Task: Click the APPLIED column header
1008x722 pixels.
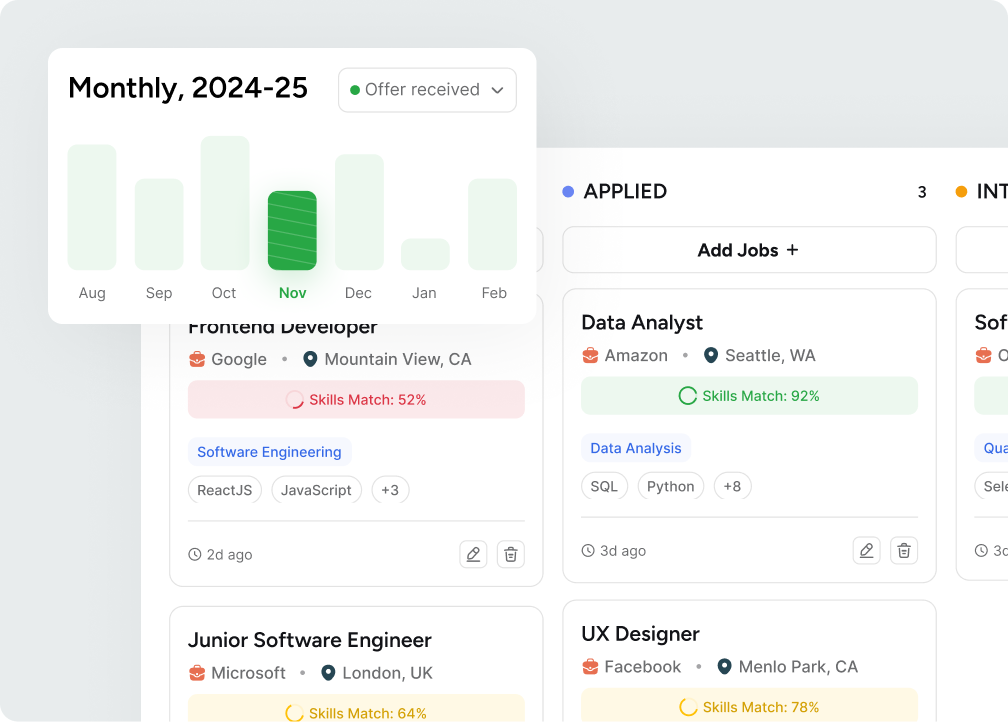Action: coord(625,191)
